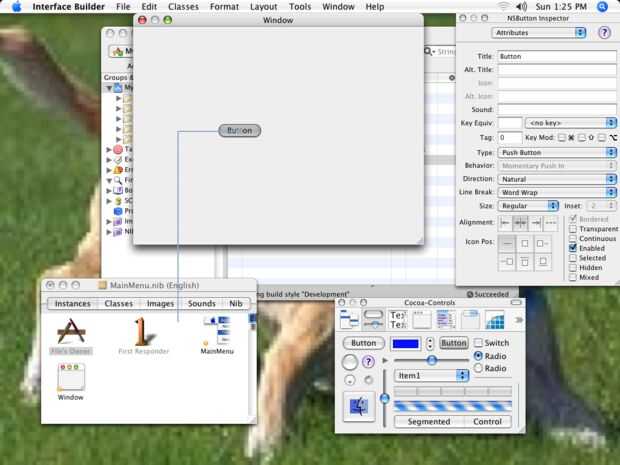Select the Finder image well in the palette
The image size is (620, 465).
pyautogui.click(x=359, y=406)
